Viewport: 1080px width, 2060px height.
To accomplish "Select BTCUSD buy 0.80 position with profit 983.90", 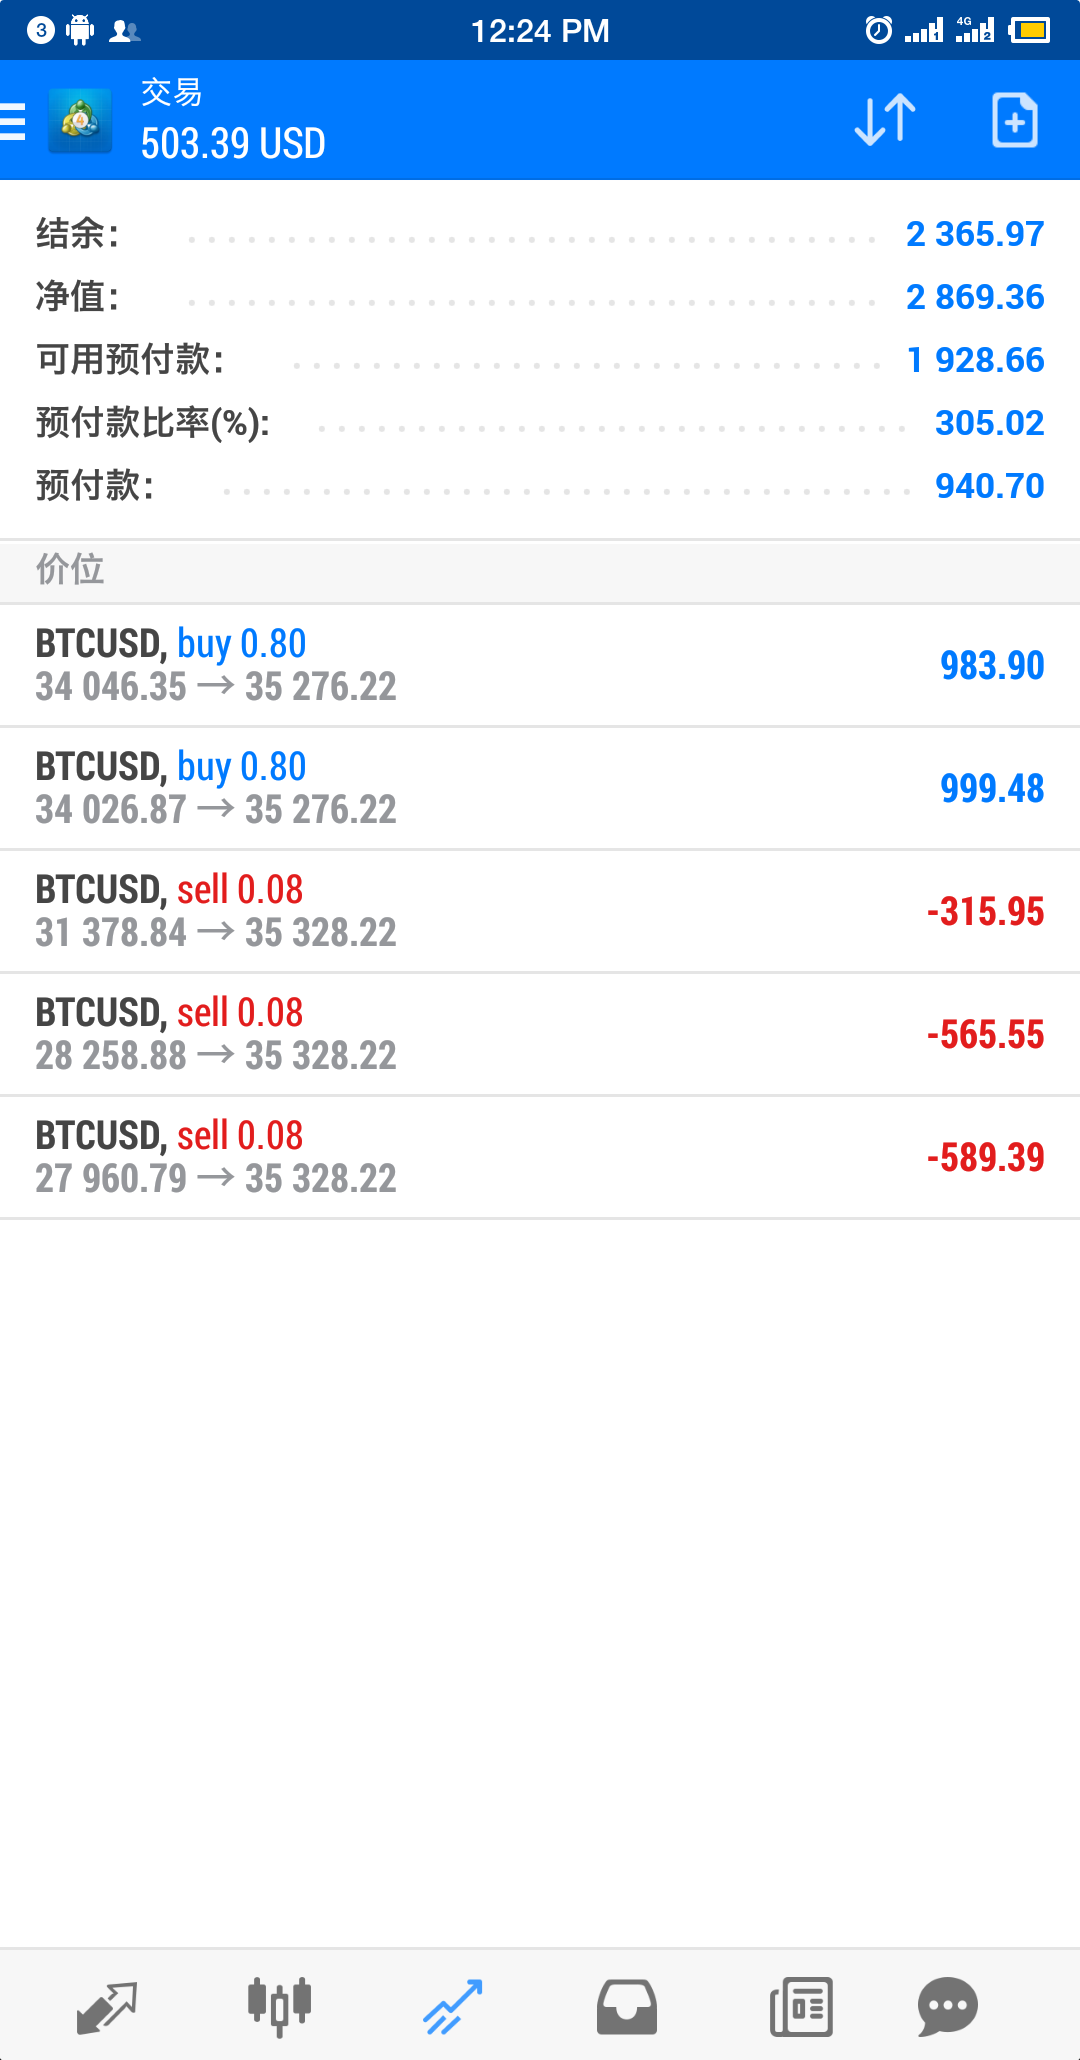I will click(x=540, y=665).
